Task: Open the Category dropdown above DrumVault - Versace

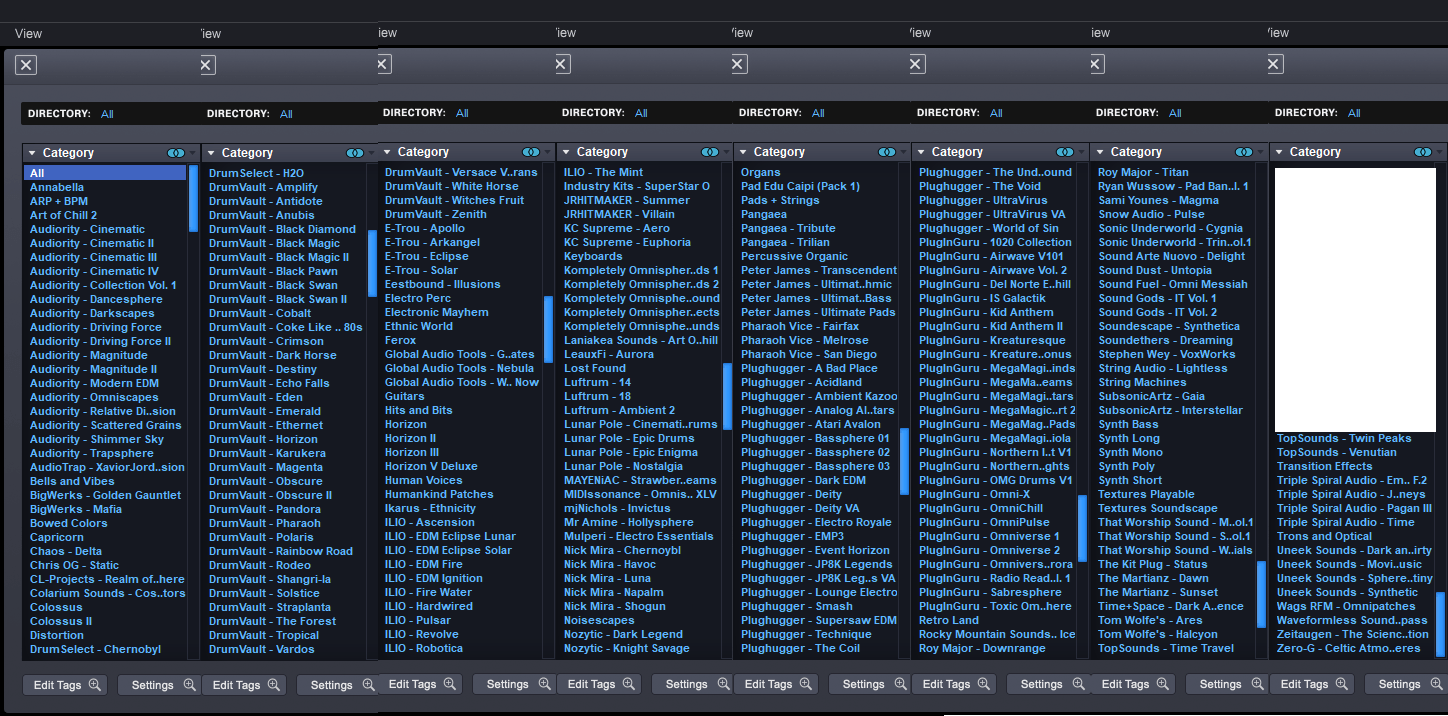Action: click(416, 152)
